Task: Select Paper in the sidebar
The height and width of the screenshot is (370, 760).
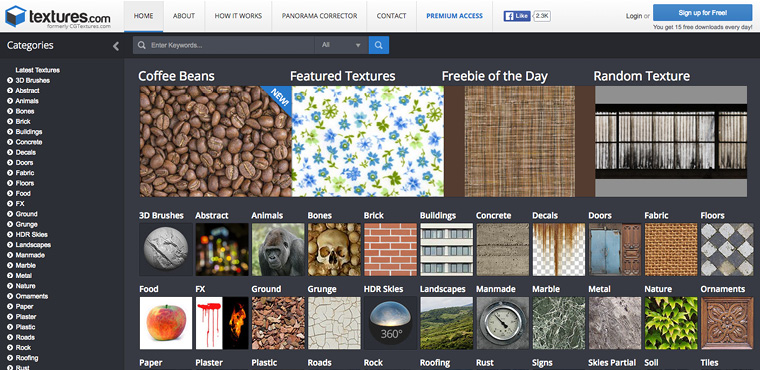Action: (24, 306)
